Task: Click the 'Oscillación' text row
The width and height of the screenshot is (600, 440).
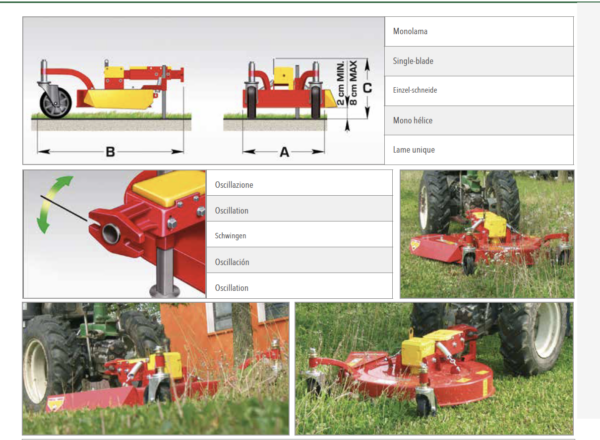Action: (x=299, y=262)
